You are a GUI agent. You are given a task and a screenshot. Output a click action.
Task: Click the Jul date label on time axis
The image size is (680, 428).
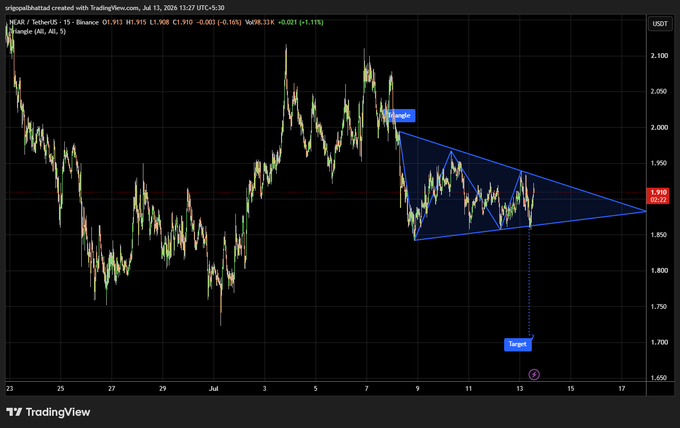(x=213, y=389)
